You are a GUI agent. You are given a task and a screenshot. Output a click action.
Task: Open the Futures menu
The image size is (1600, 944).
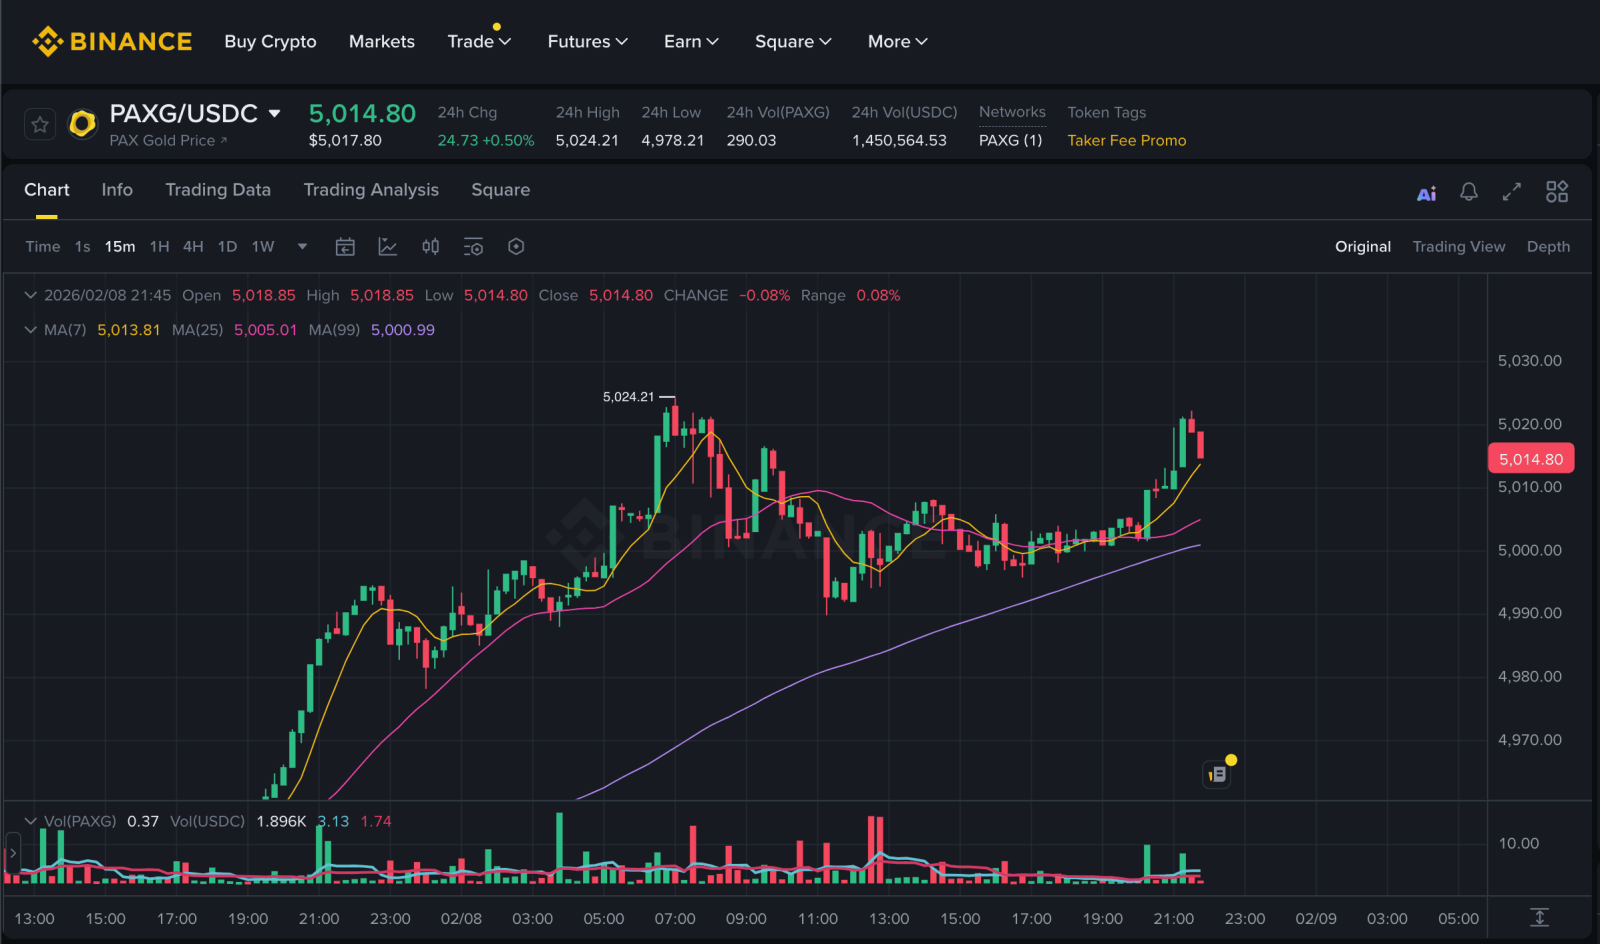coord(587,42)
